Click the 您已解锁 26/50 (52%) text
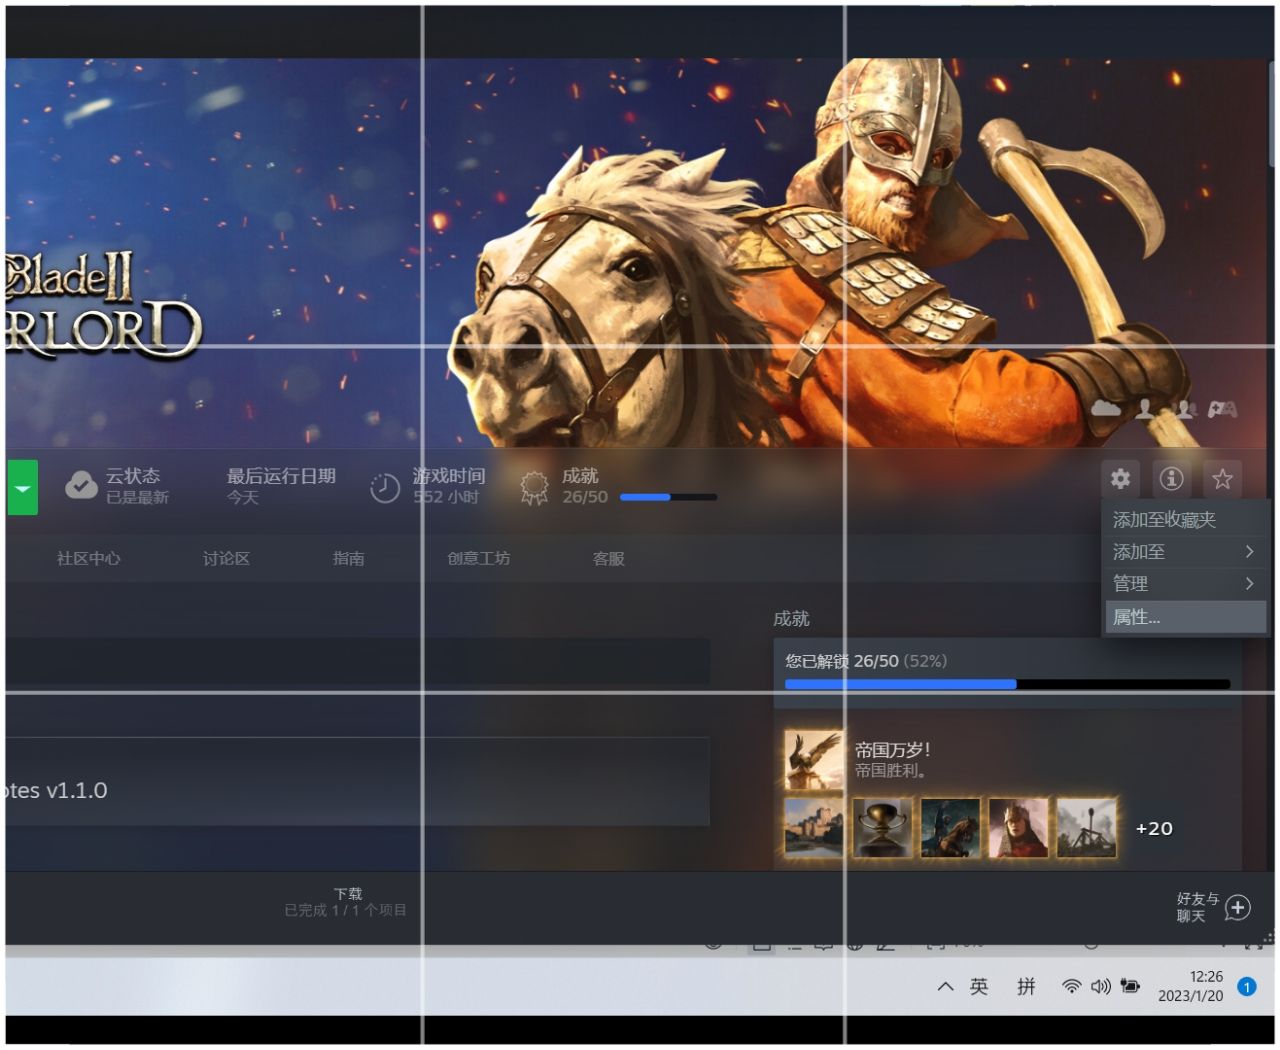Viewport: 1280px width, 1050px height. pyautogui.click(x=866, y=661)
